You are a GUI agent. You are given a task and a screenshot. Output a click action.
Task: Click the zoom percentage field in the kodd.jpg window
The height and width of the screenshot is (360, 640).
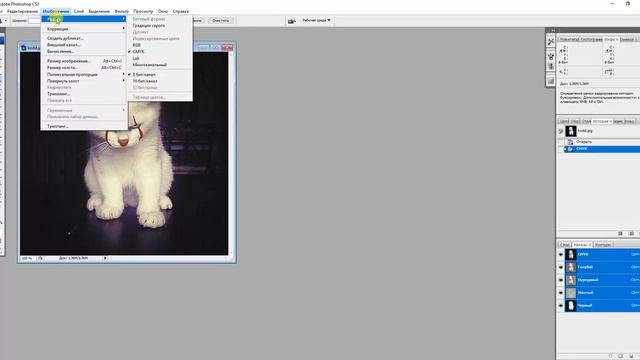click(x=27, y=258)
